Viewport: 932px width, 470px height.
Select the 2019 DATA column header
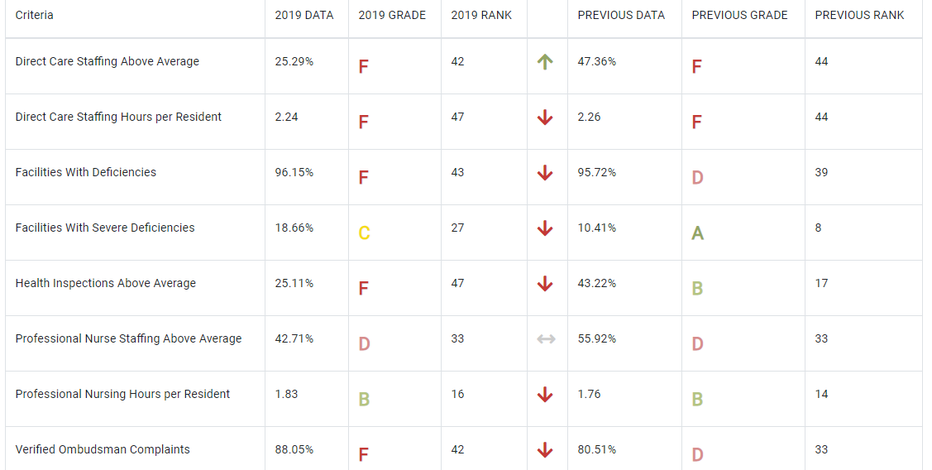click(304, 15)
